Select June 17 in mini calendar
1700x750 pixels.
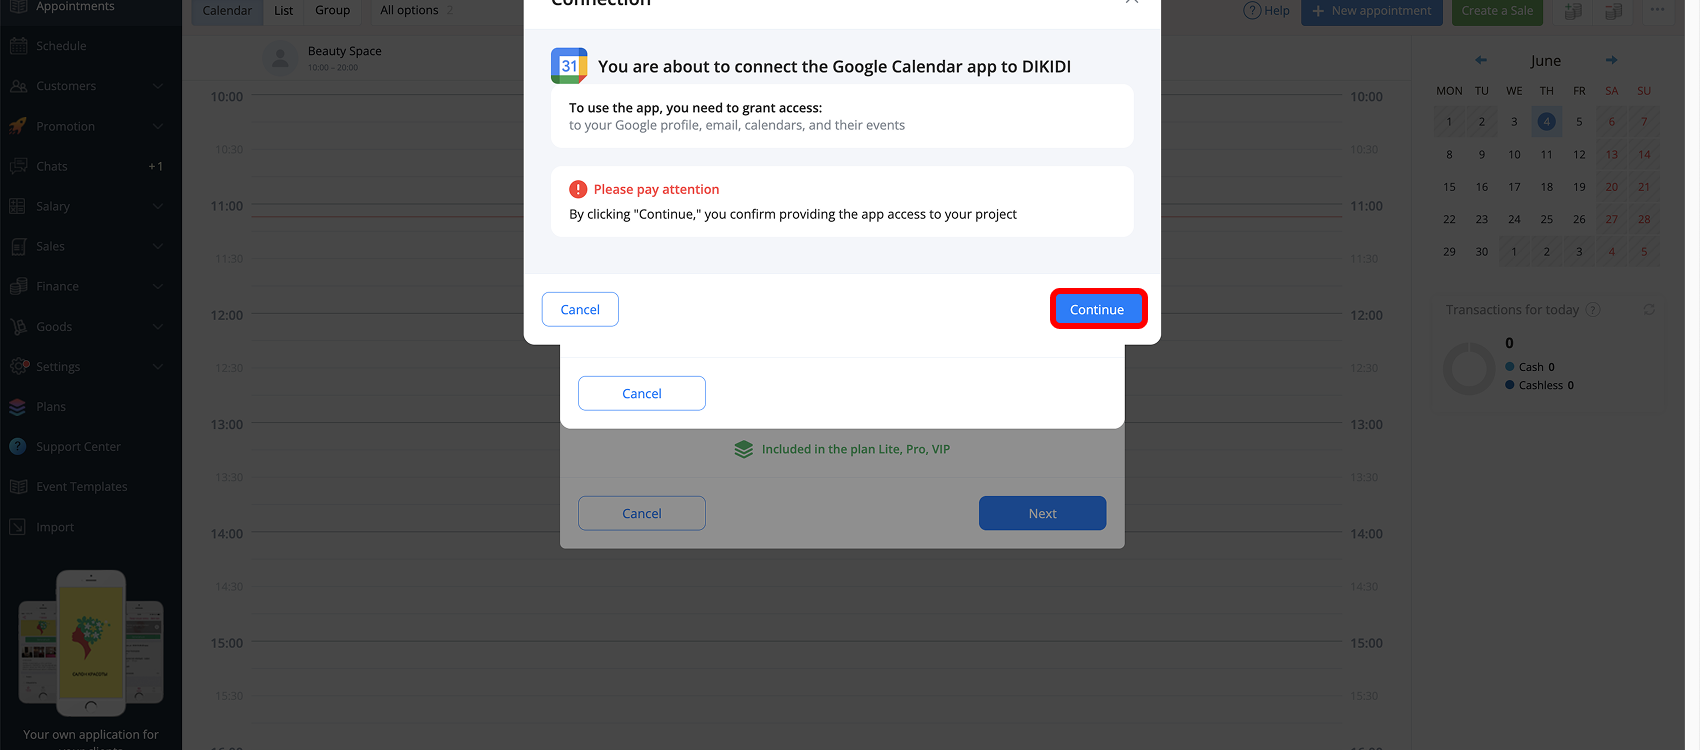pos(1514,187)
